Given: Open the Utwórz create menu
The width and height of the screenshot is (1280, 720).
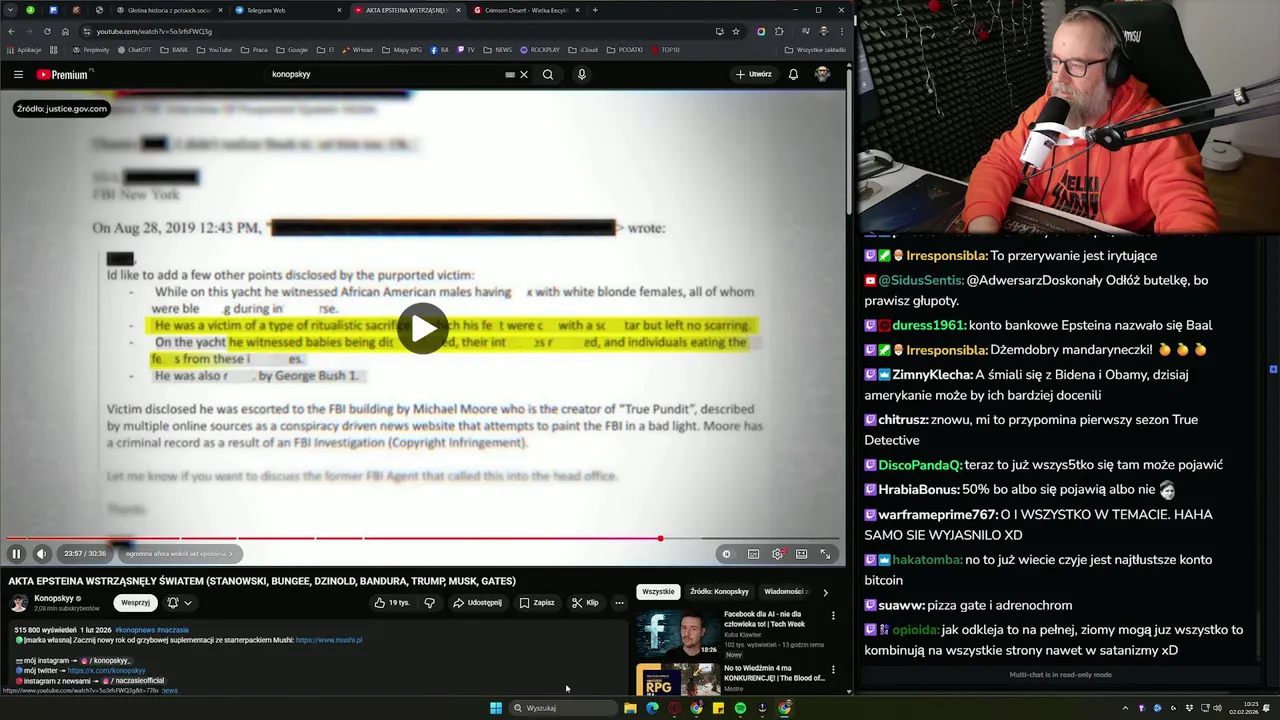Looking at the screenshot, I should click(754, 74).
